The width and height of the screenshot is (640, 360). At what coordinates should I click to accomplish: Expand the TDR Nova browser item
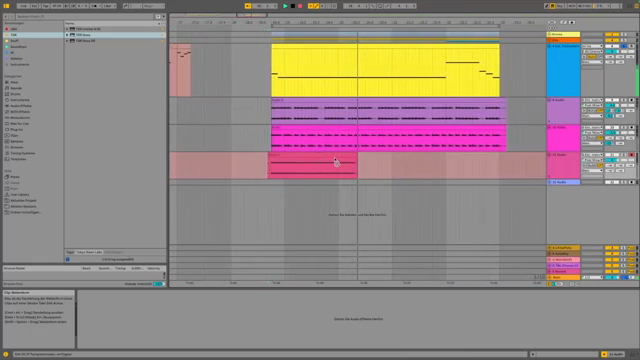point(67,35)
